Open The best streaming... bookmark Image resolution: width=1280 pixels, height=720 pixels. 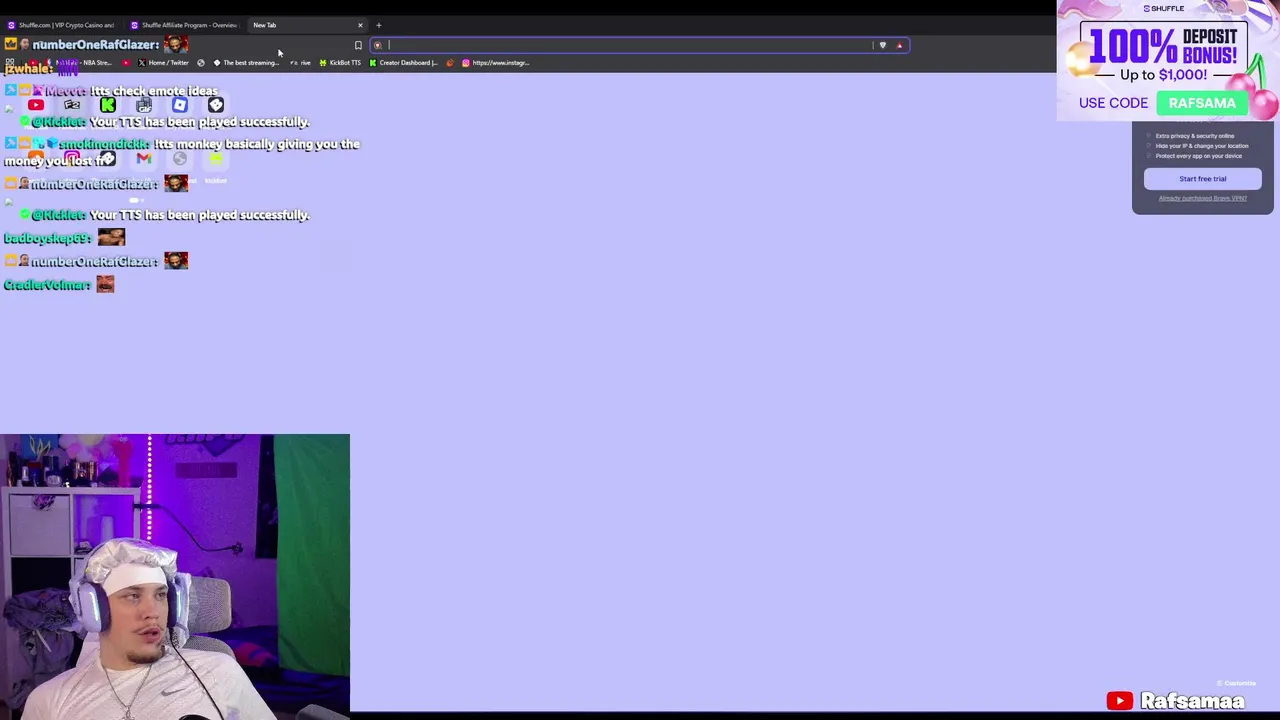(245, 63)
